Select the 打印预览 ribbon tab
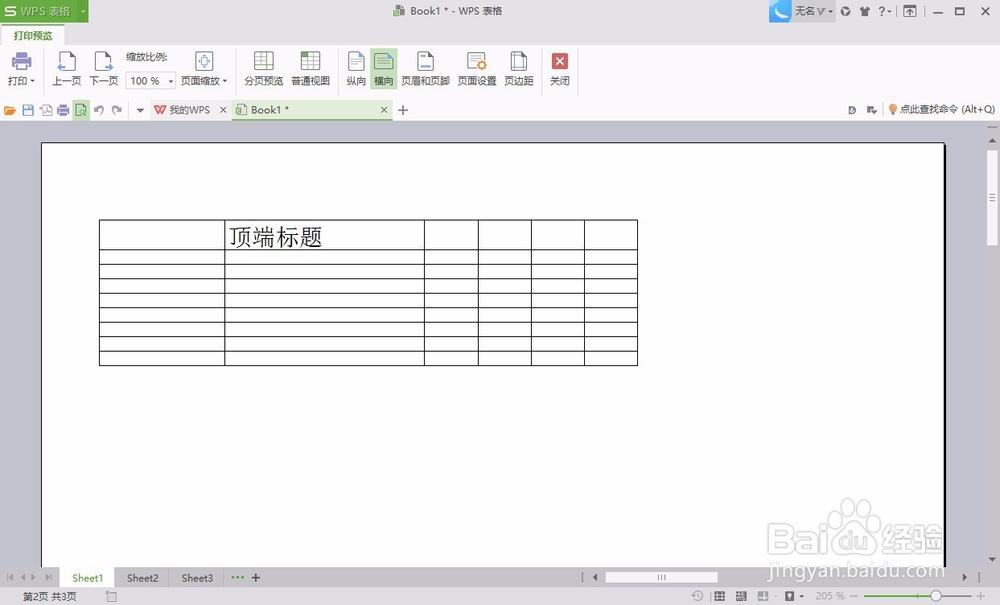The height and width of the screenshot is (605, 1000). [33, 36]
